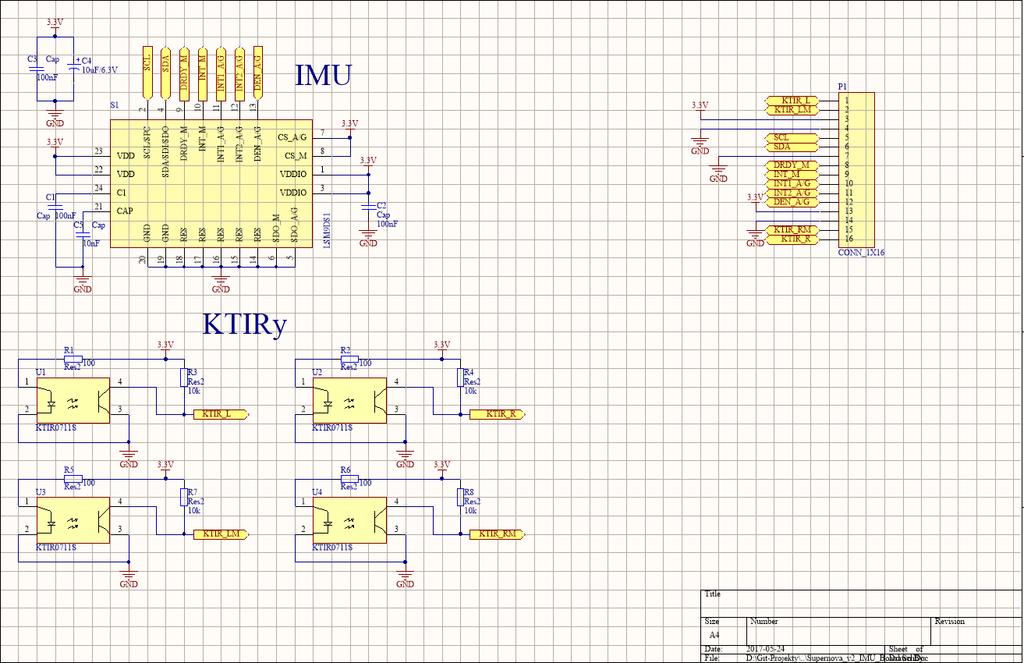Click the KTIR_LM port at U3 output
The image size is (1024, 663).
[221, 534]
